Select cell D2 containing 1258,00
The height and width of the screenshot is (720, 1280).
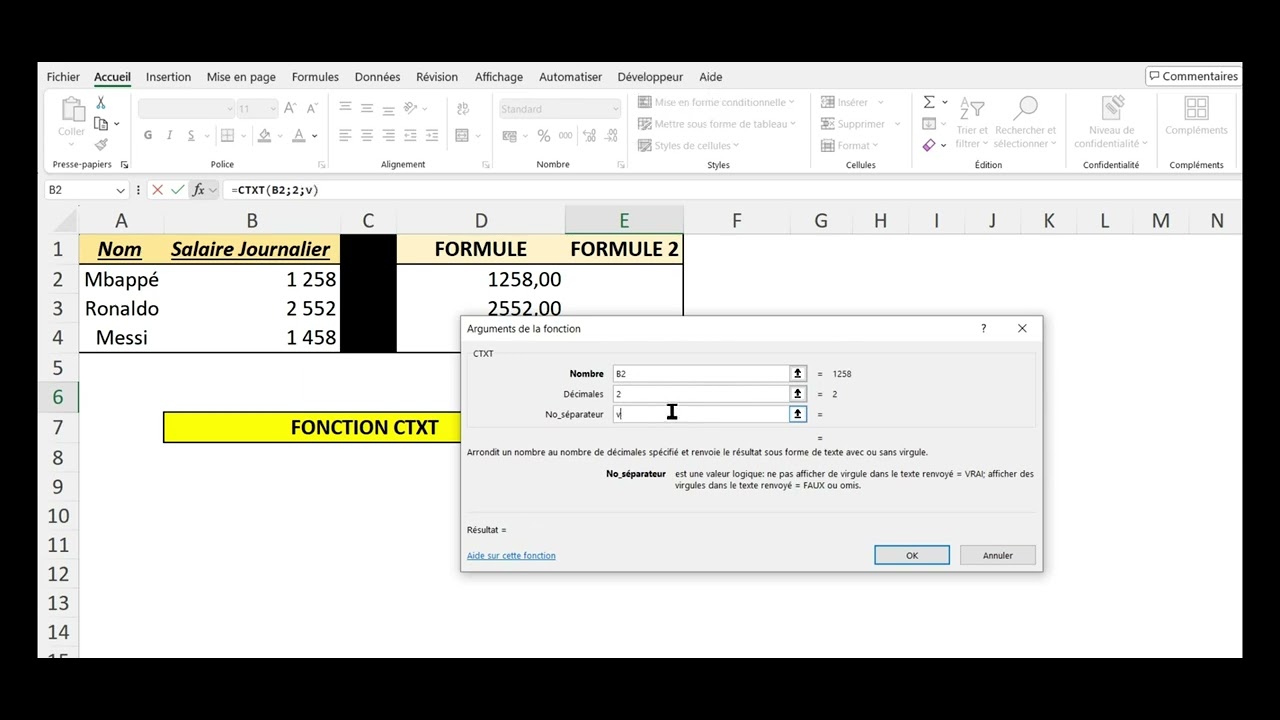[481, 279]
